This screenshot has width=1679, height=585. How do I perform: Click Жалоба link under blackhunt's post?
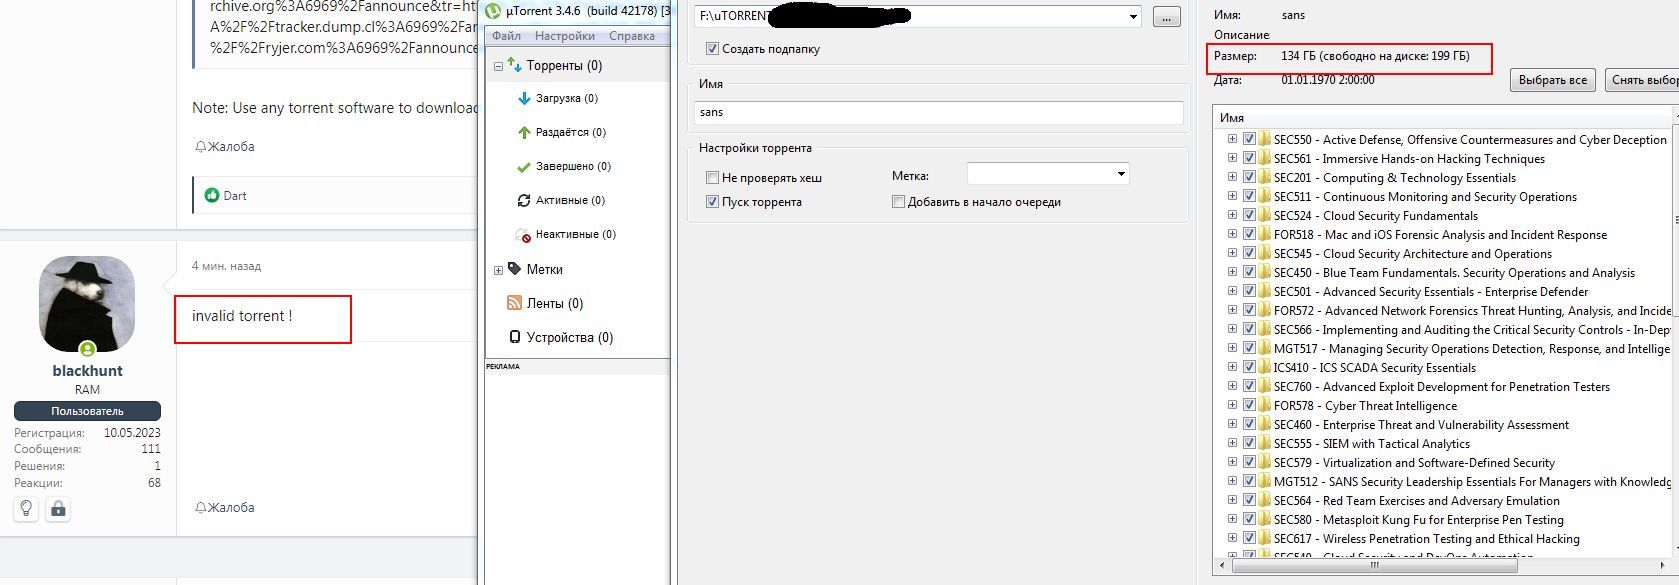[x=225, y=508]
